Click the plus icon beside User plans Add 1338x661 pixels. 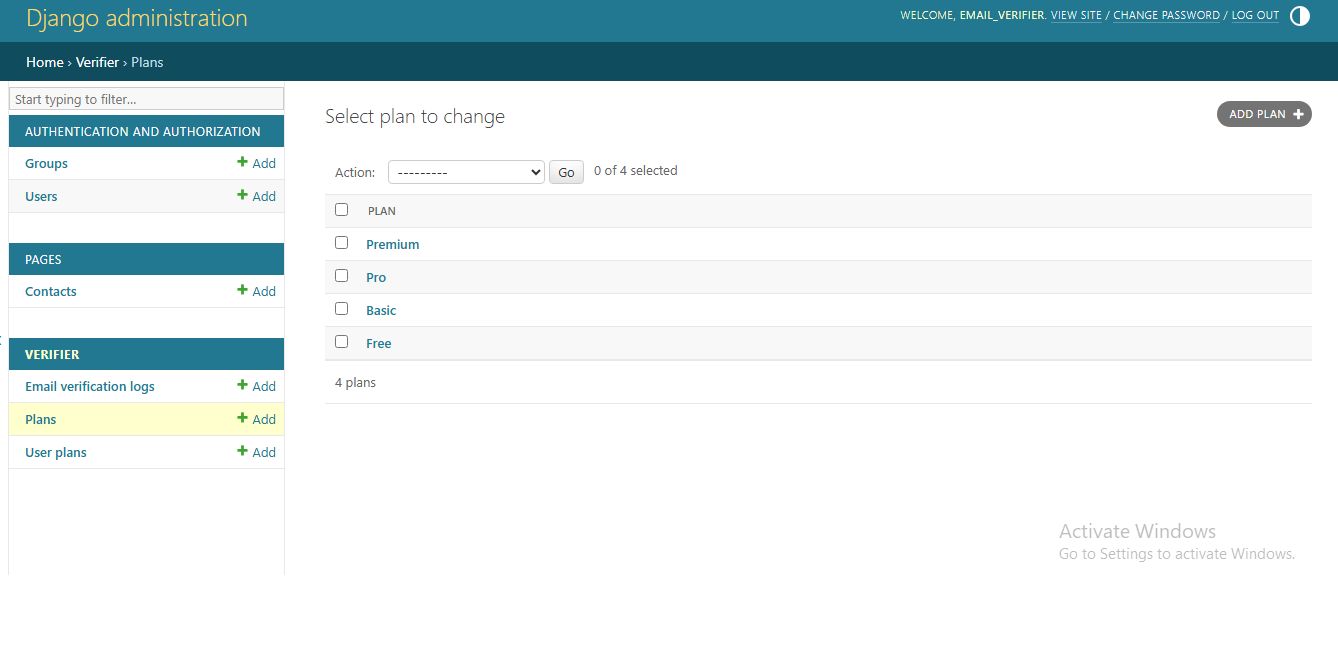(x=242, y=451)
